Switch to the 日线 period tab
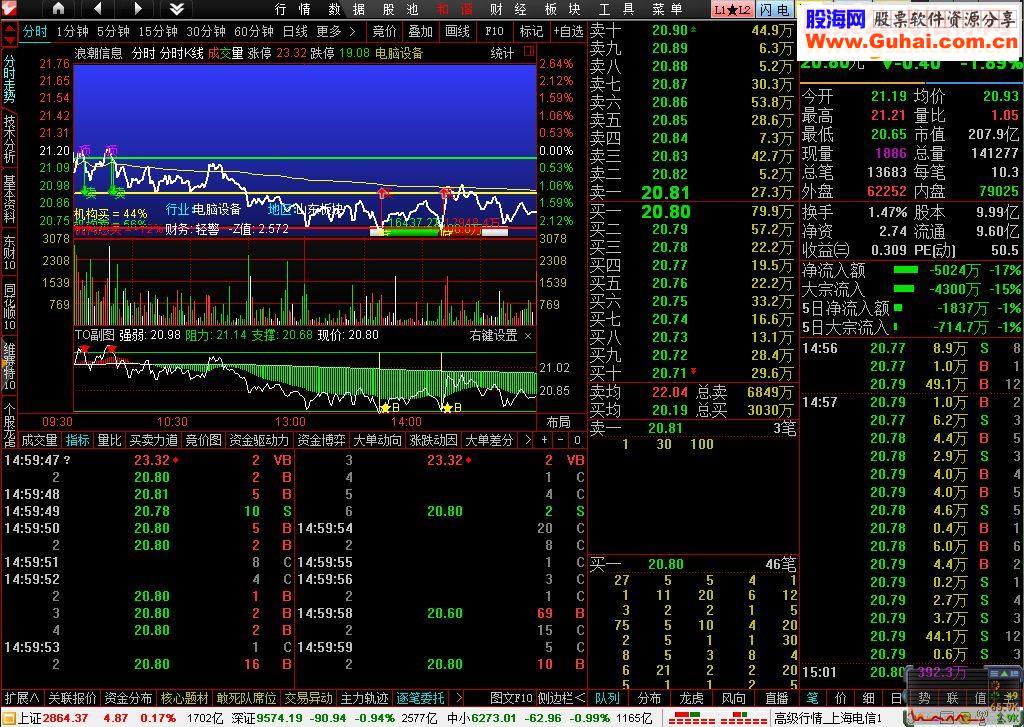The width and height of the screenshot is (1024, 727). coord(295,31)
